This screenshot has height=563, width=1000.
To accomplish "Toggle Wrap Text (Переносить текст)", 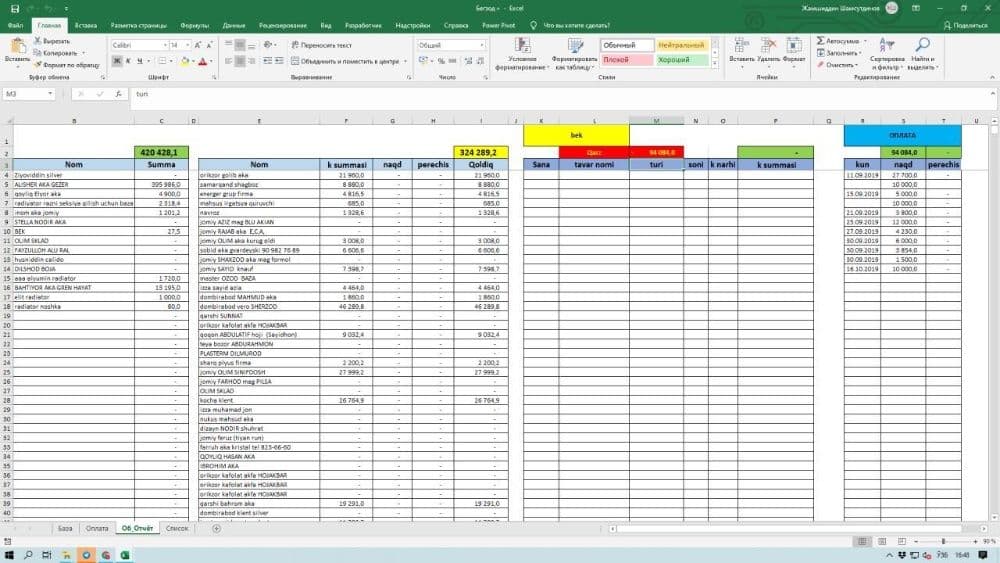I will 321,45.
